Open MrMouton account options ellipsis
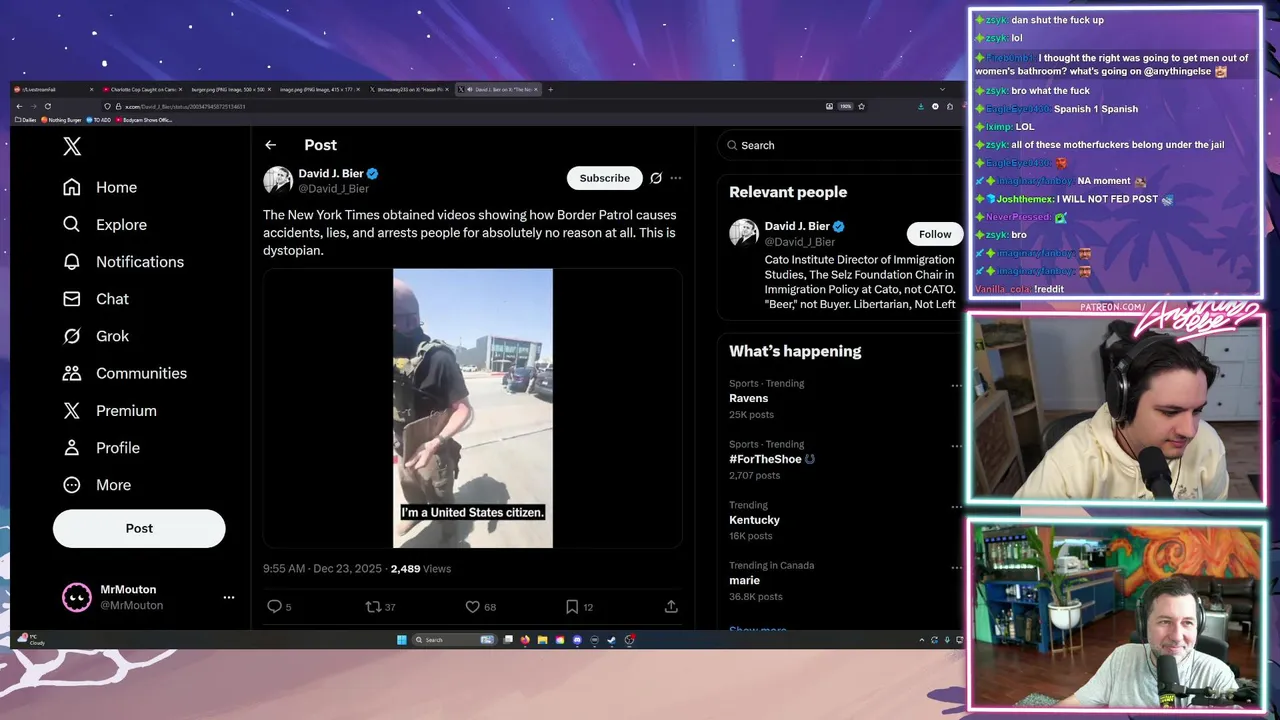Viewport: 1280px width, 720px height. point(229,597)
